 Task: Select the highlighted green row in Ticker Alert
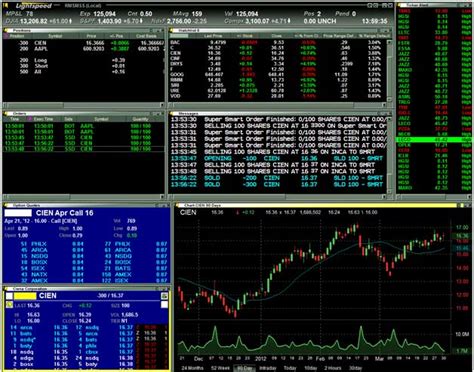[434, 140]
